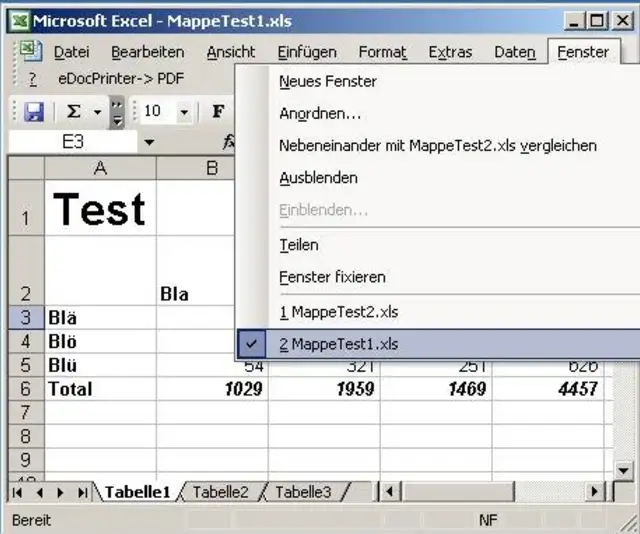Click the Total label cell
The width and height of the screenshot is (640, 534).
coord(100,389)
